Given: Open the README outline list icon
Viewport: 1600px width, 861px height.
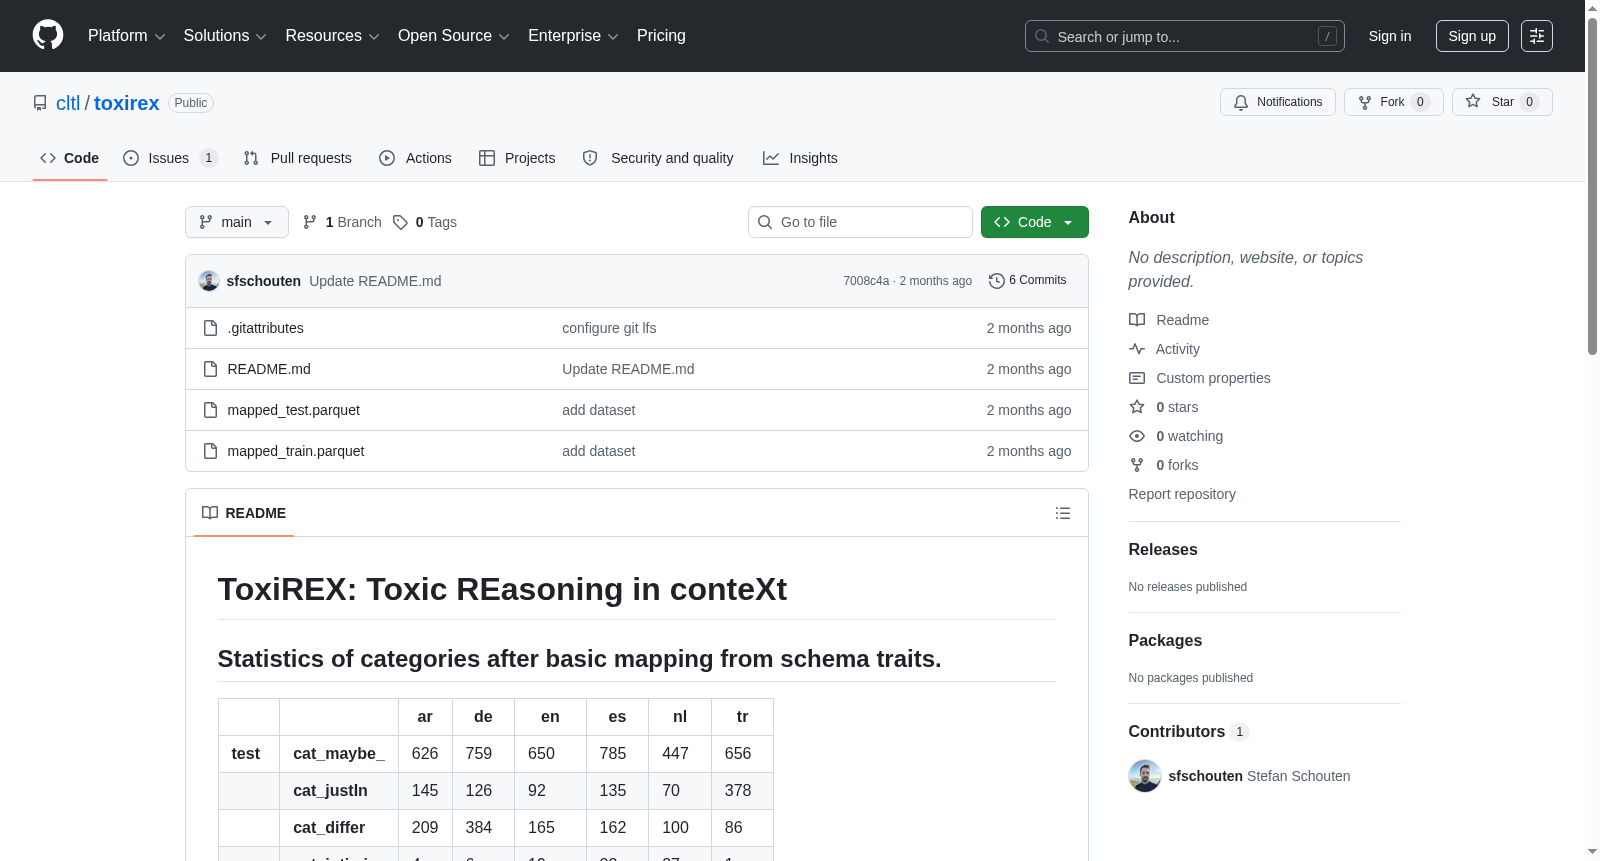Looking at the screenshot, I should coord(1063,513).
